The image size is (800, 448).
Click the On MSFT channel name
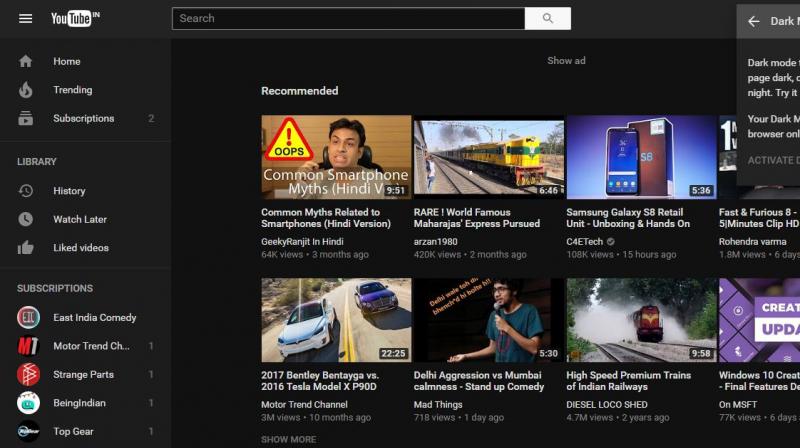pos(738,405)
